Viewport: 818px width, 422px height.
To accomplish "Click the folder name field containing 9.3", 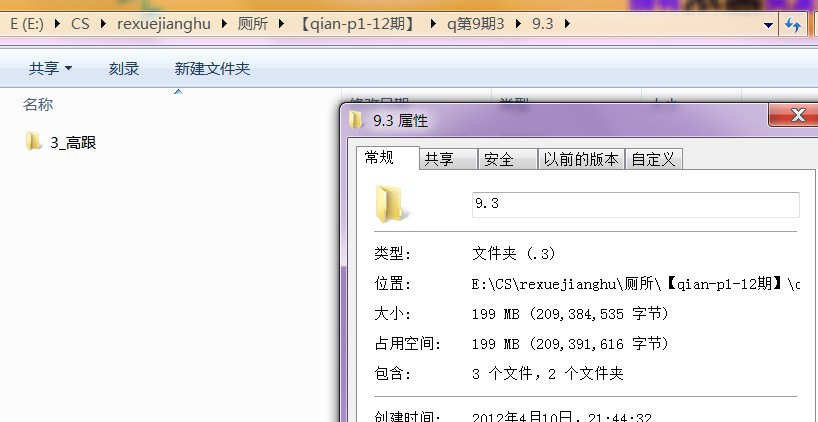I will 634,204.
